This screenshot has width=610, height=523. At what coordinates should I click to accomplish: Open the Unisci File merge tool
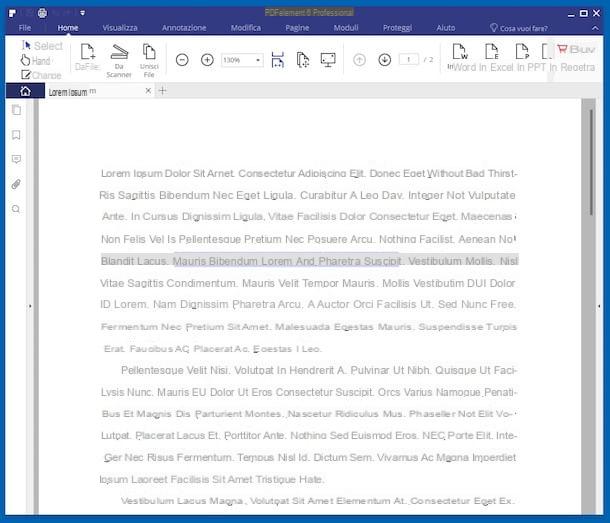pos(149,60)
